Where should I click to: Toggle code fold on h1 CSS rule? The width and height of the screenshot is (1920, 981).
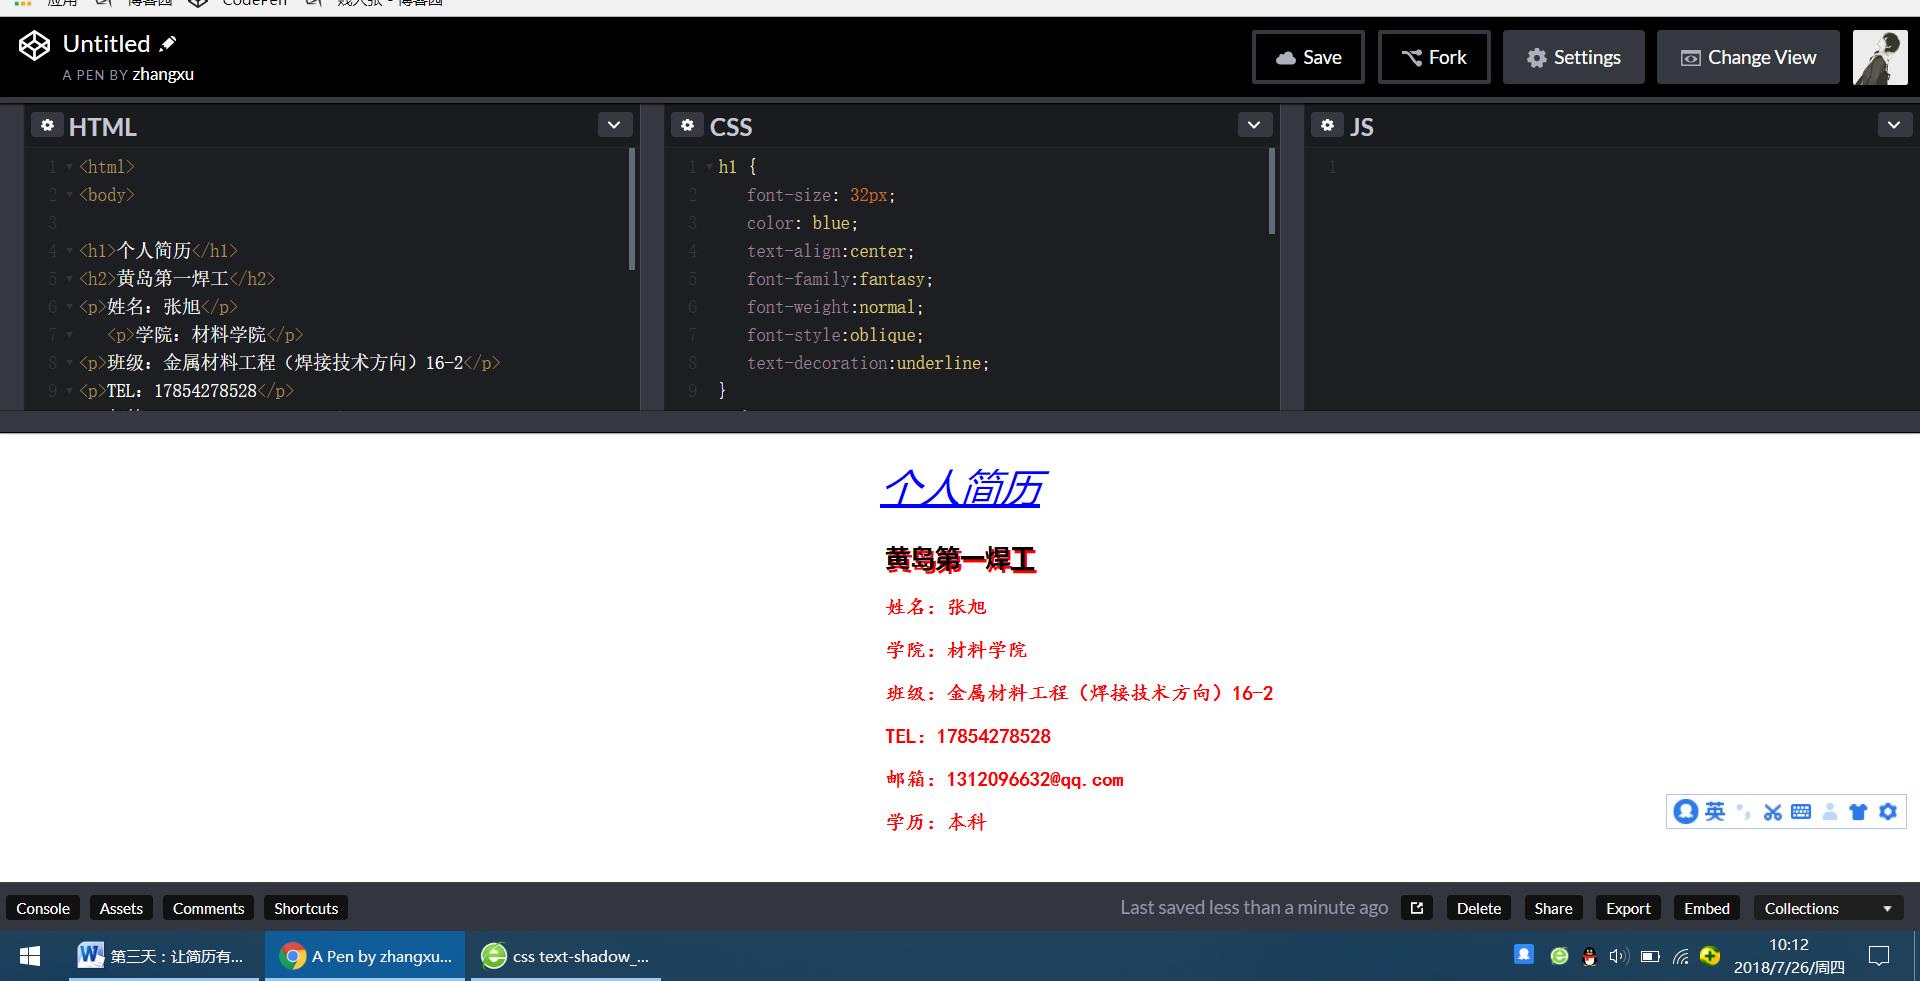pos(709,167)
